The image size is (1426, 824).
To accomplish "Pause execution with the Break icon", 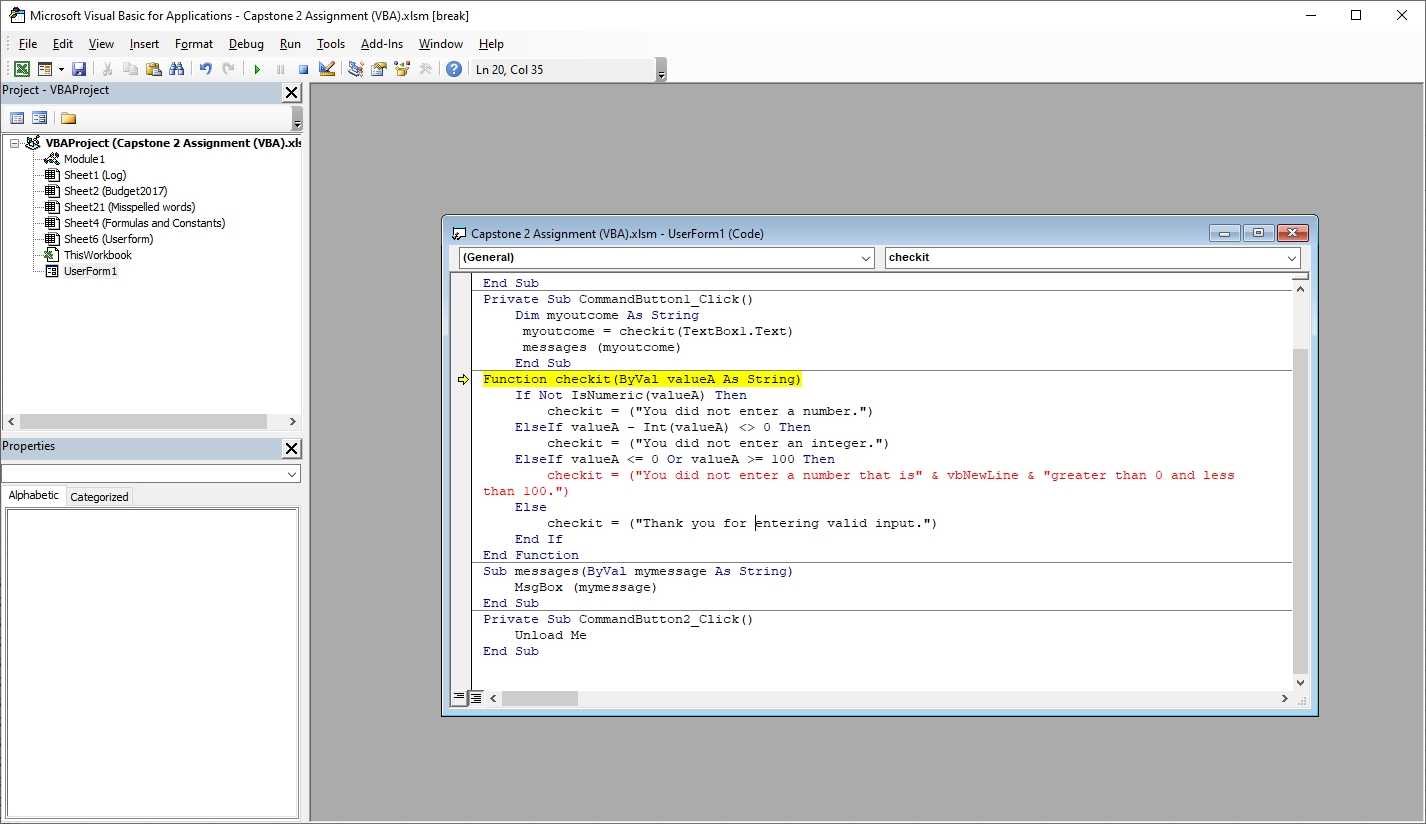I will tap(280, 68).
